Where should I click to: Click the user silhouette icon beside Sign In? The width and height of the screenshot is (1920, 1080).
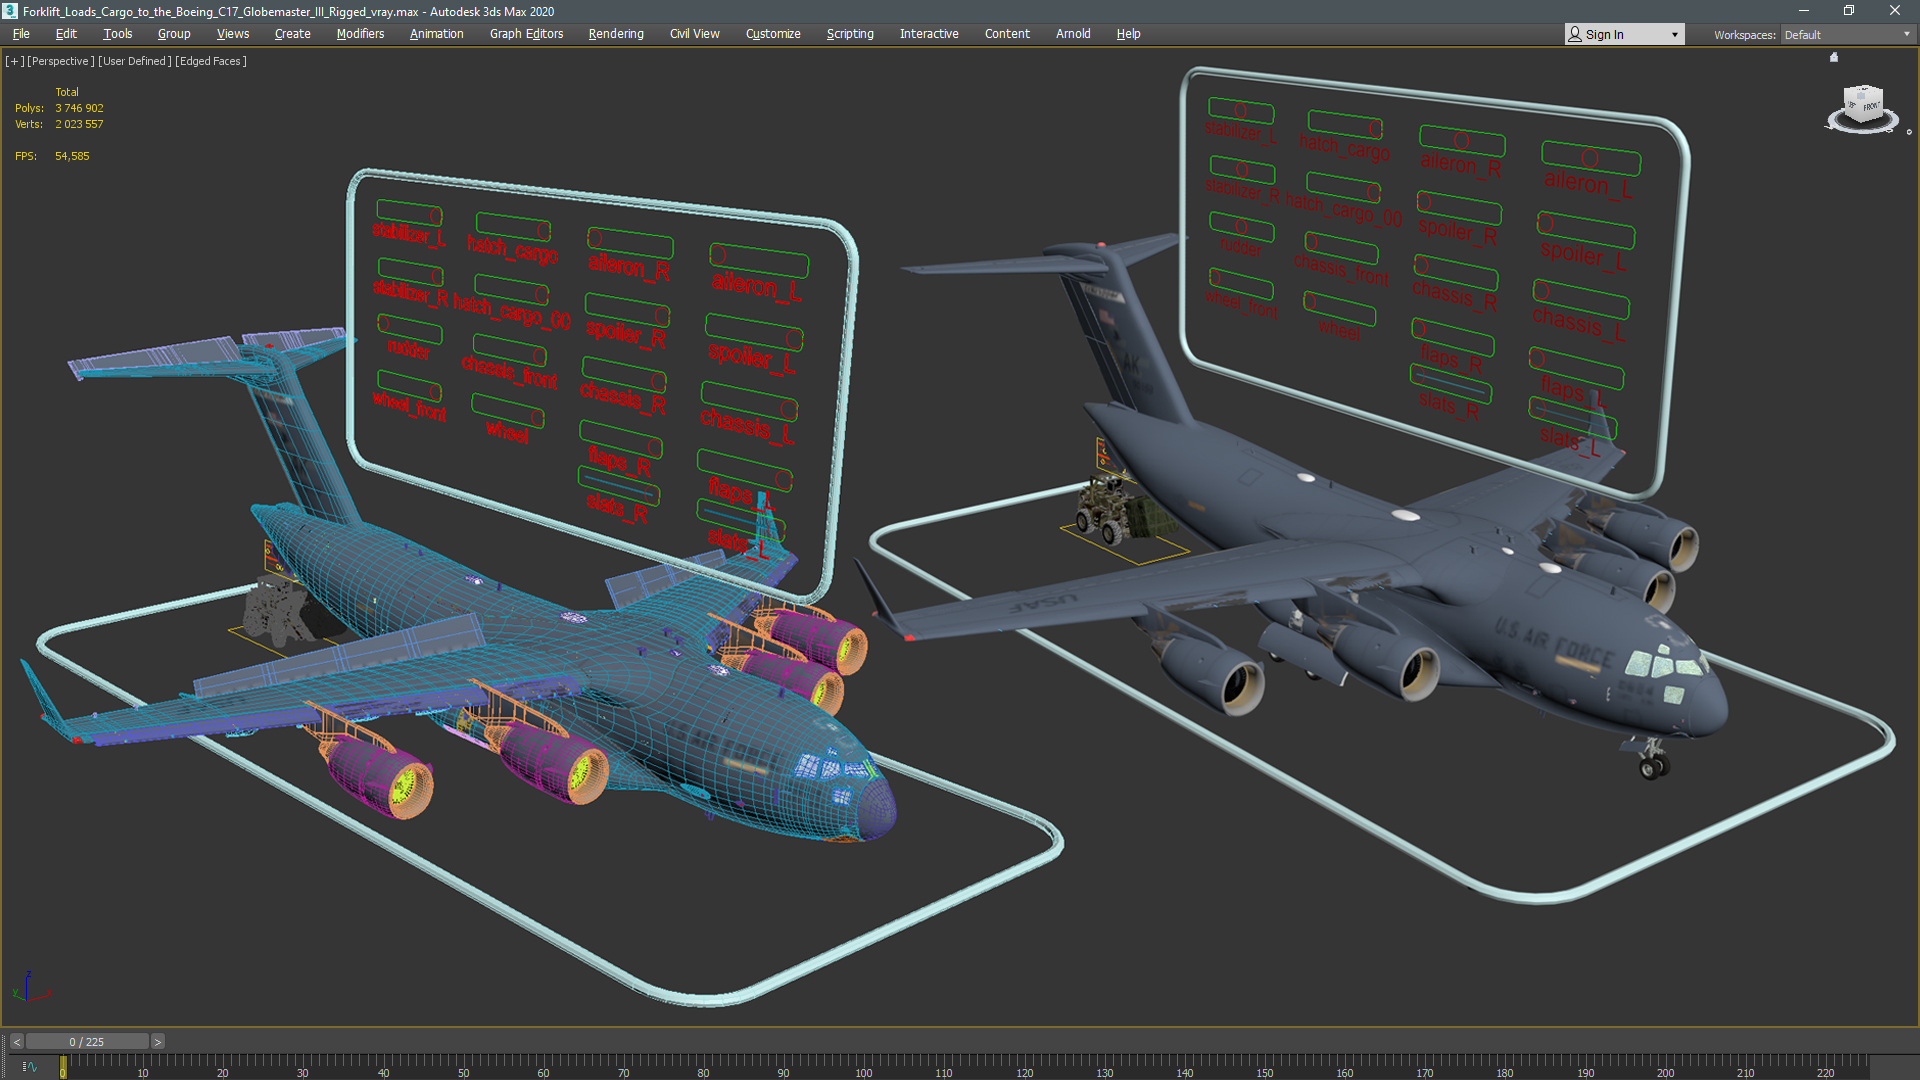1575,34
